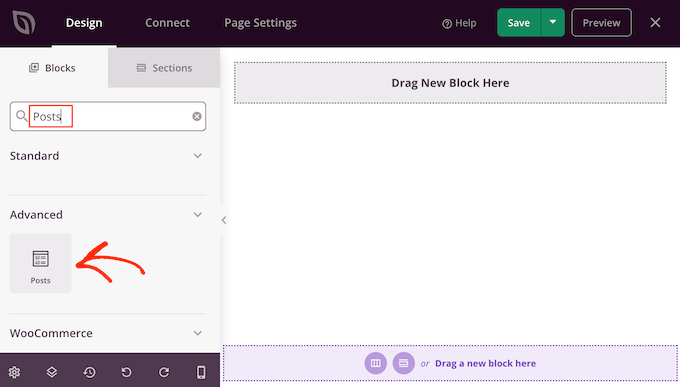
Task: Click Drag a new block here link
Action: [x=485, y=364]
